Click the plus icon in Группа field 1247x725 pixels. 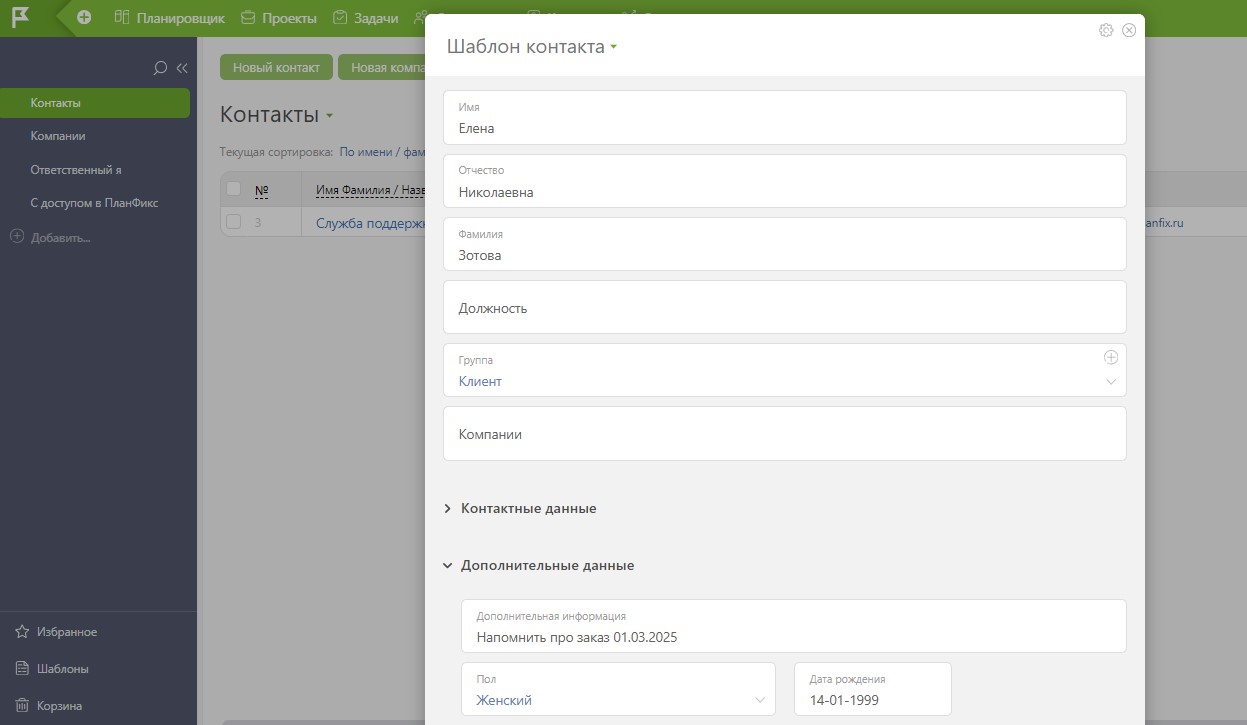pos(1110,357)
